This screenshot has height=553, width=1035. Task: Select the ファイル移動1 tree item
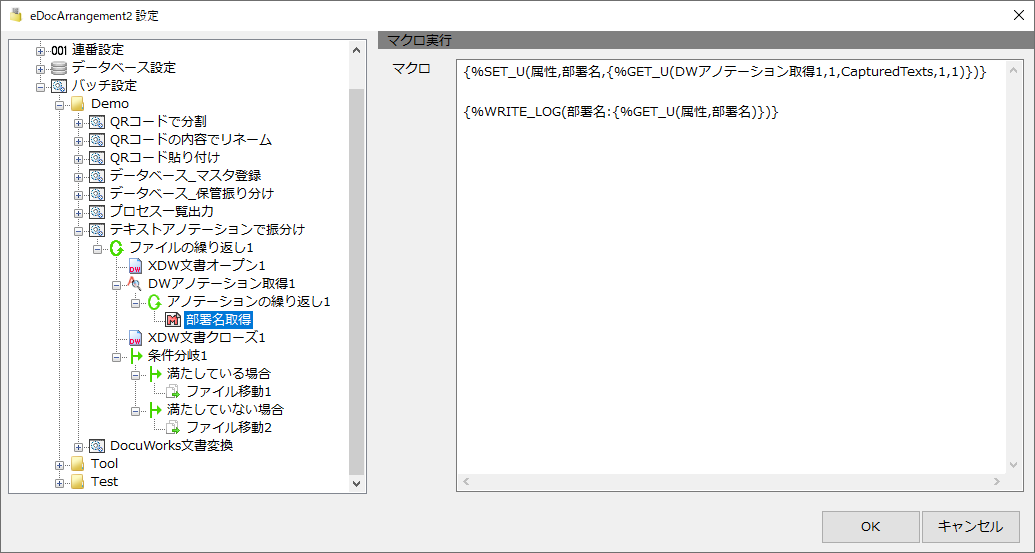(x=229, y=392)
